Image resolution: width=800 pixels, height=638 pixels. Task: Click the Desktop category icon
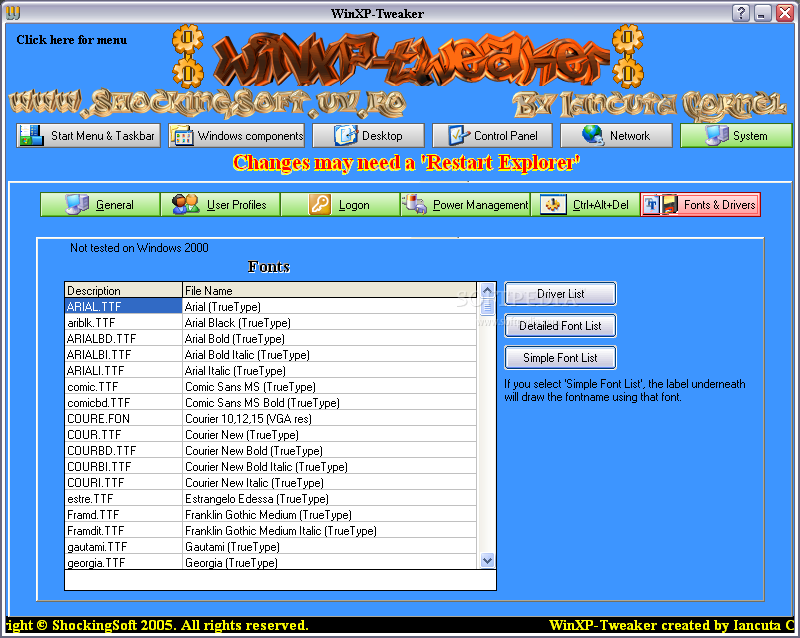(x=346, y=136)
